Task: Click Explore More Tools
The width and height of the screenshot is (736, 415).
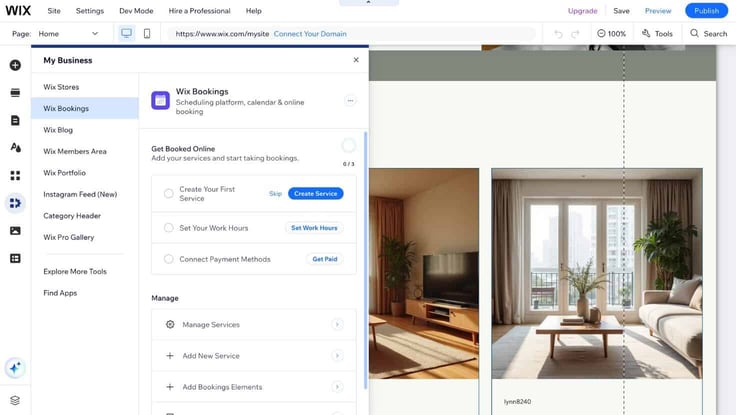Action: tap(75, 271)
